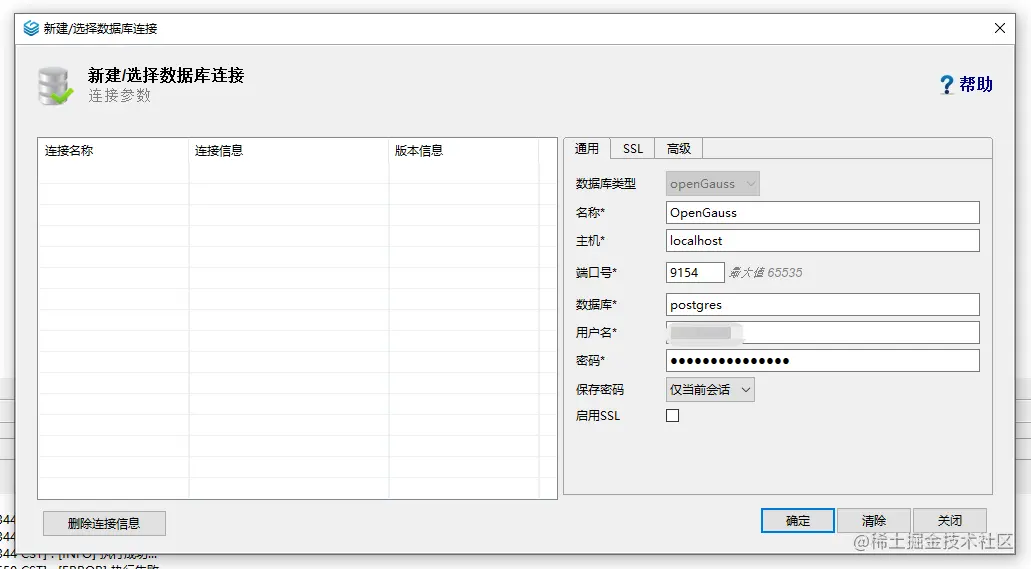1031x569 pixels.
Task: Click the 密码 password field
Action: click(823, 360)
